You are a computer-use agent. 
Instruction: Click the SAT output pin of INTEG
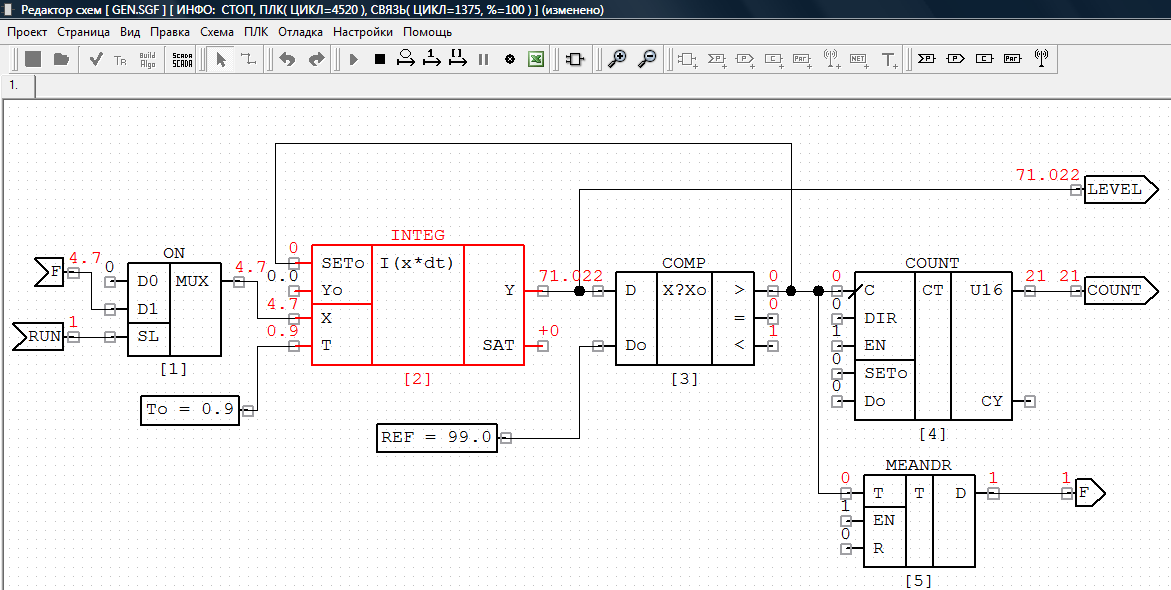[x=543, y=346]
